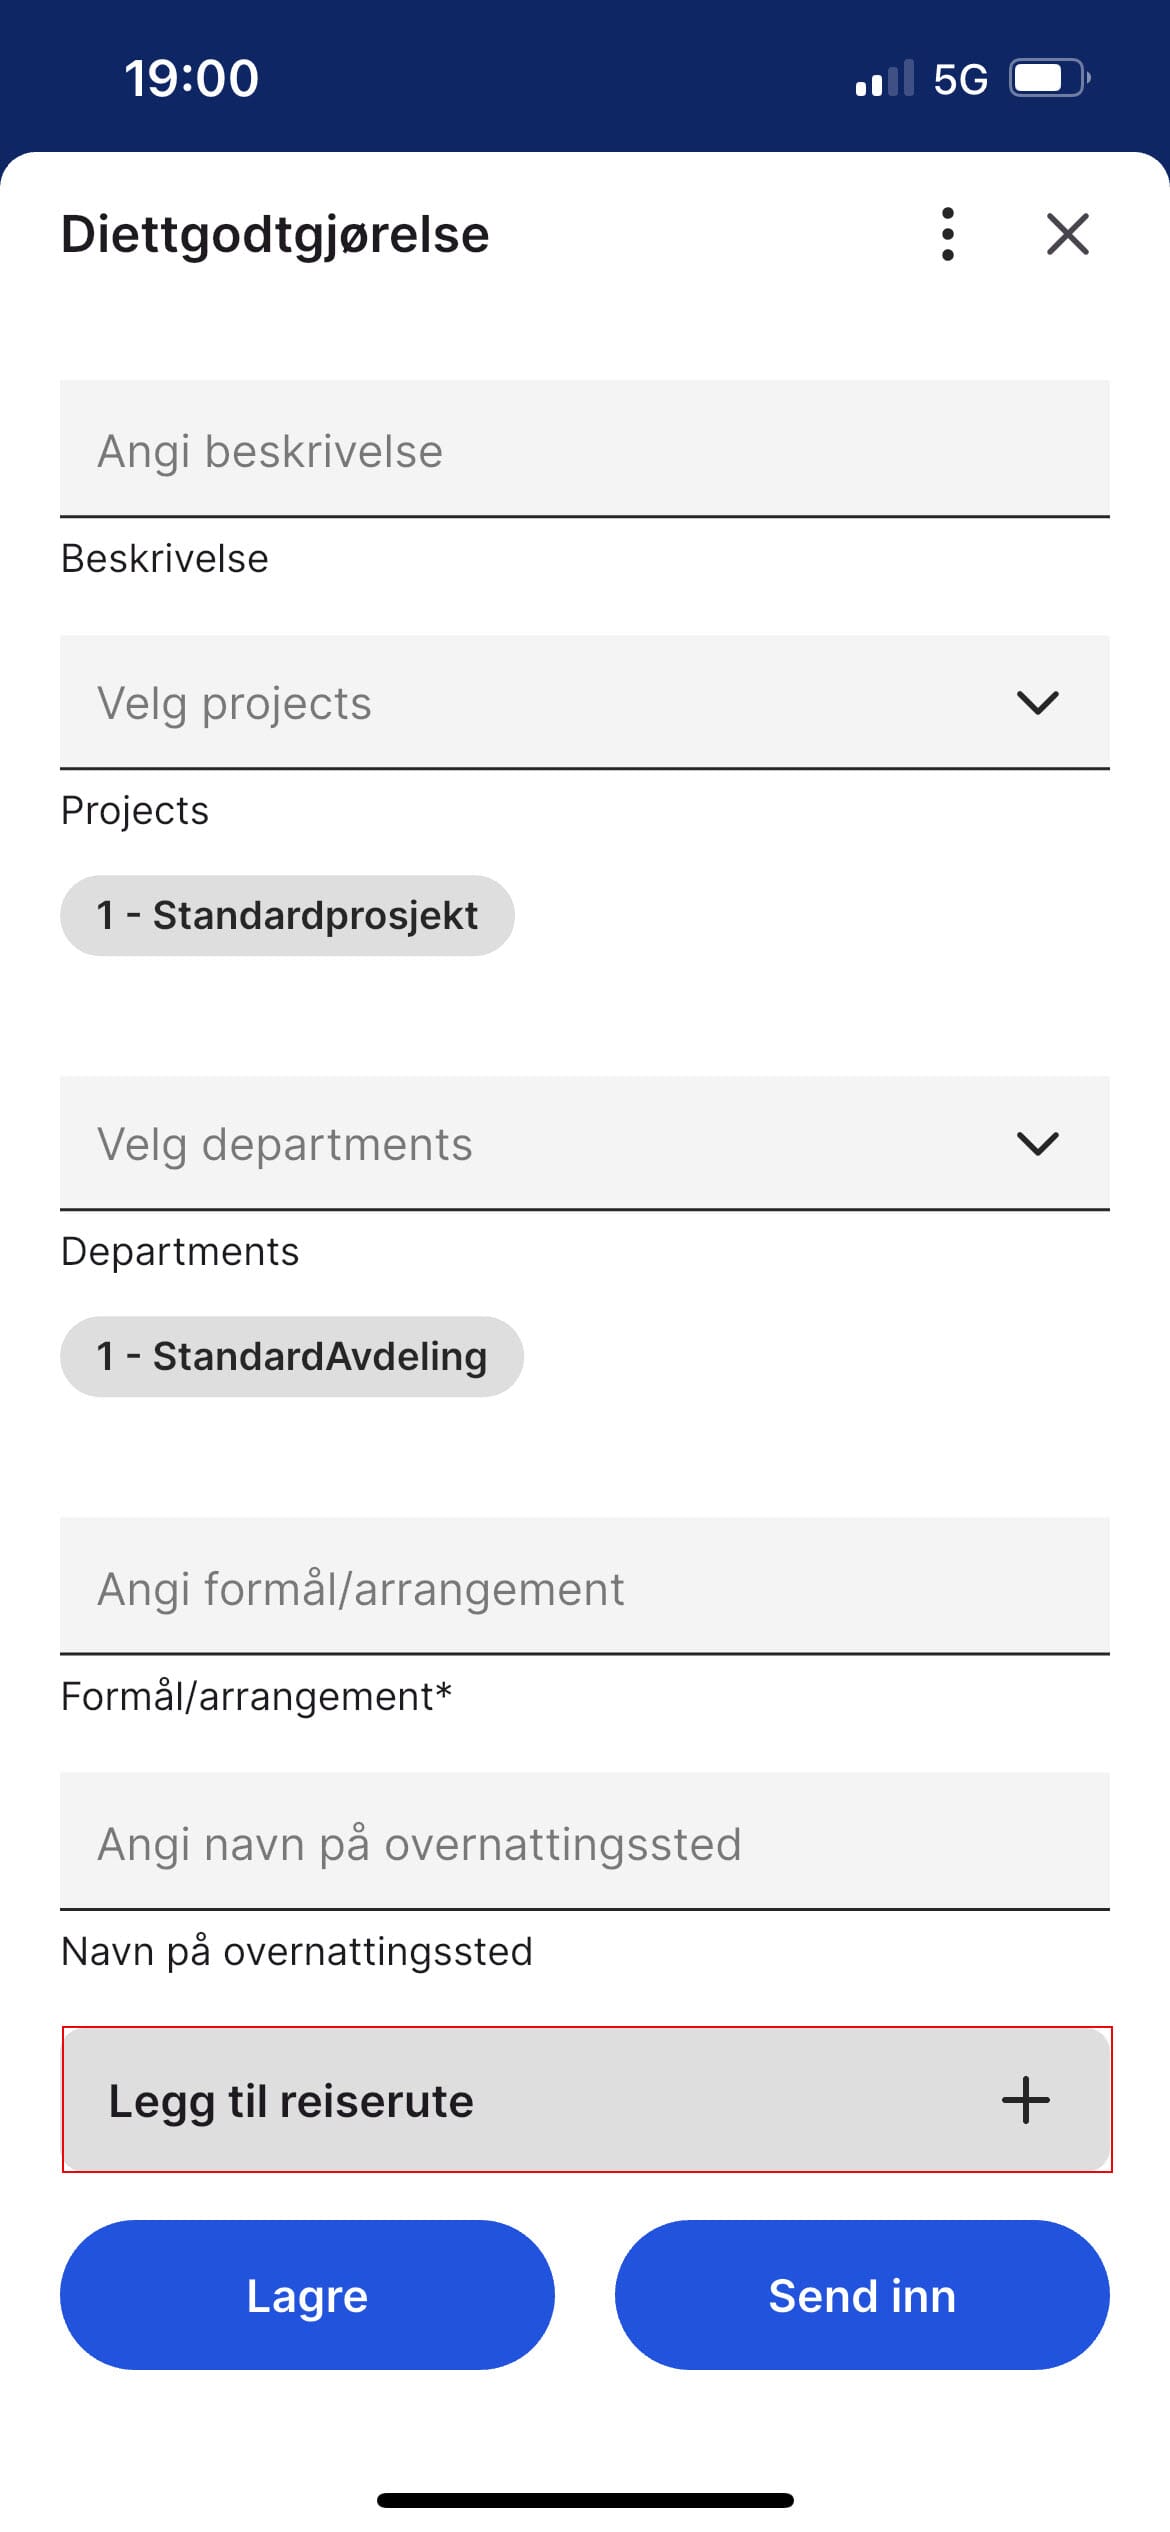Image resolution: width=1170 pixels, height=2532 pixels.
Task: Select the 1 - StandardAvdeling chip
Action: click(291, 1356)
